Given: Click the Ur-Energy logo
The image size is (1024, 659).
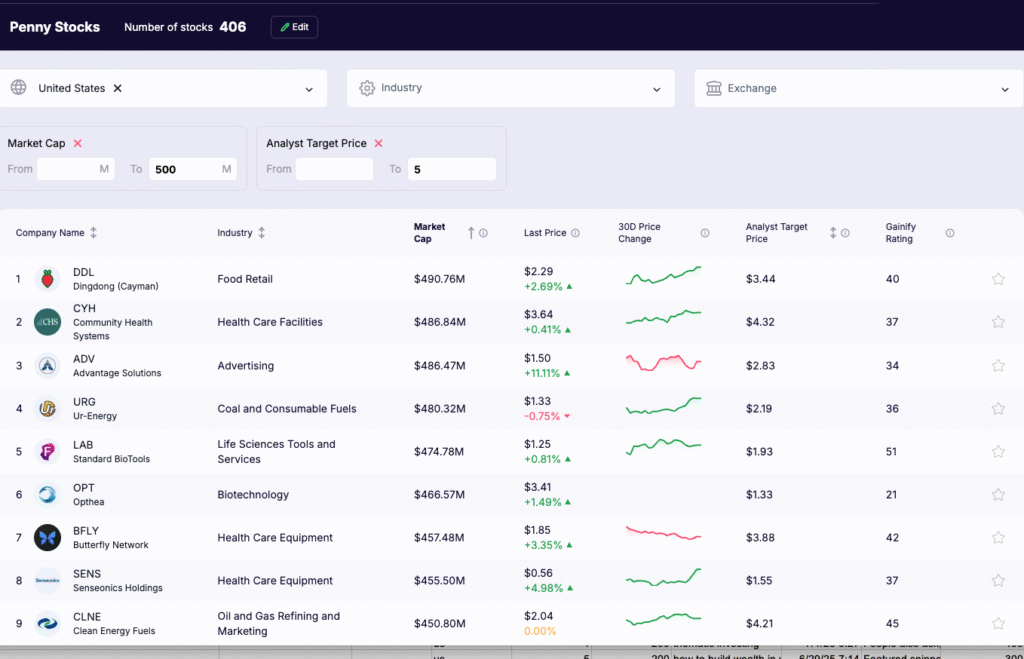Looking at the screenshot, I should pyautogui.click(x=47, y=409).
